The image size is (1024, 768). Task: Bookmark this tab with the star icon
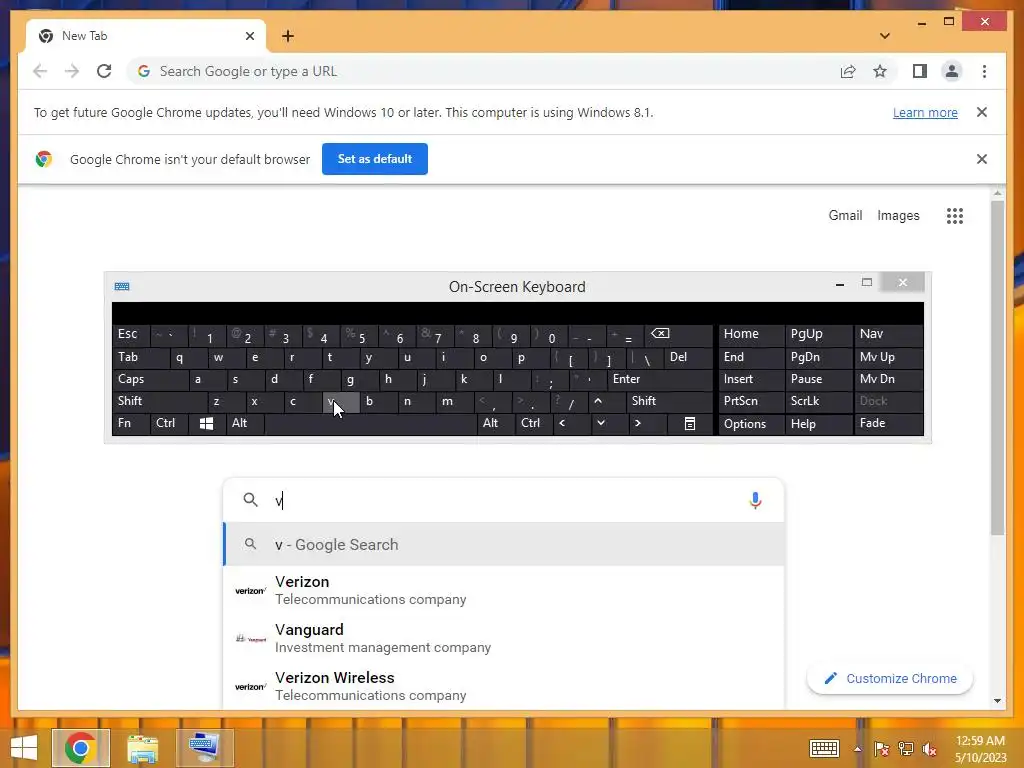[880, 71]
